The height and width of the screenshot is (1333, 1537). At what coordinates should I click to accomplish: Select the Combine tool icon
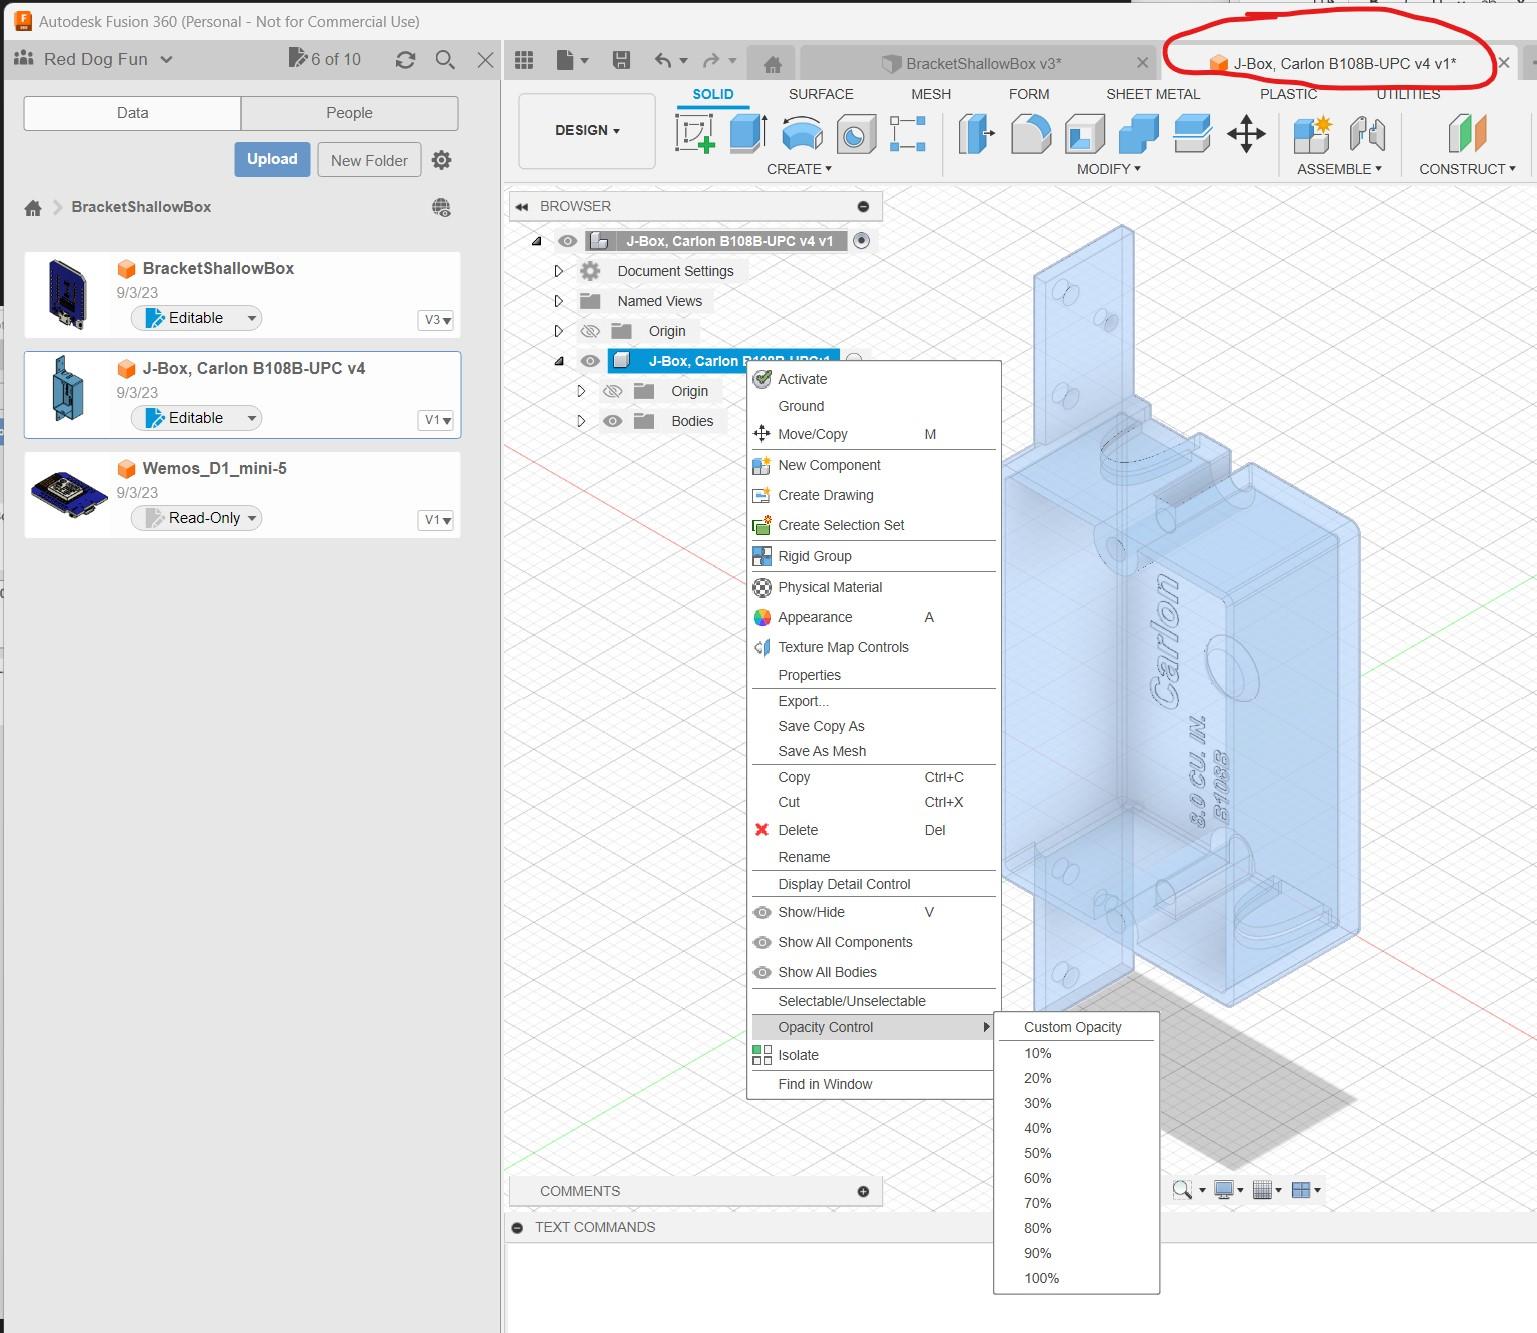click(x=1138, y=133)
